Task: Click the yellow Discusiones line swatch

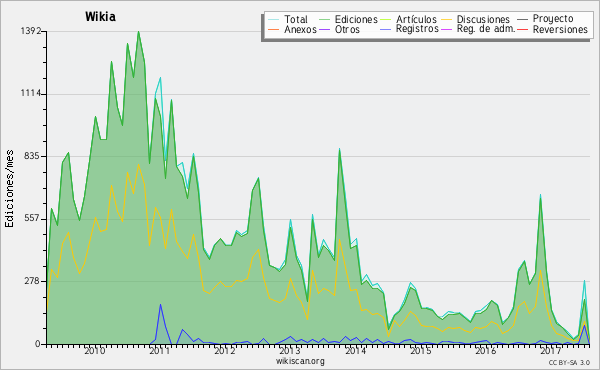Action: 447,19
